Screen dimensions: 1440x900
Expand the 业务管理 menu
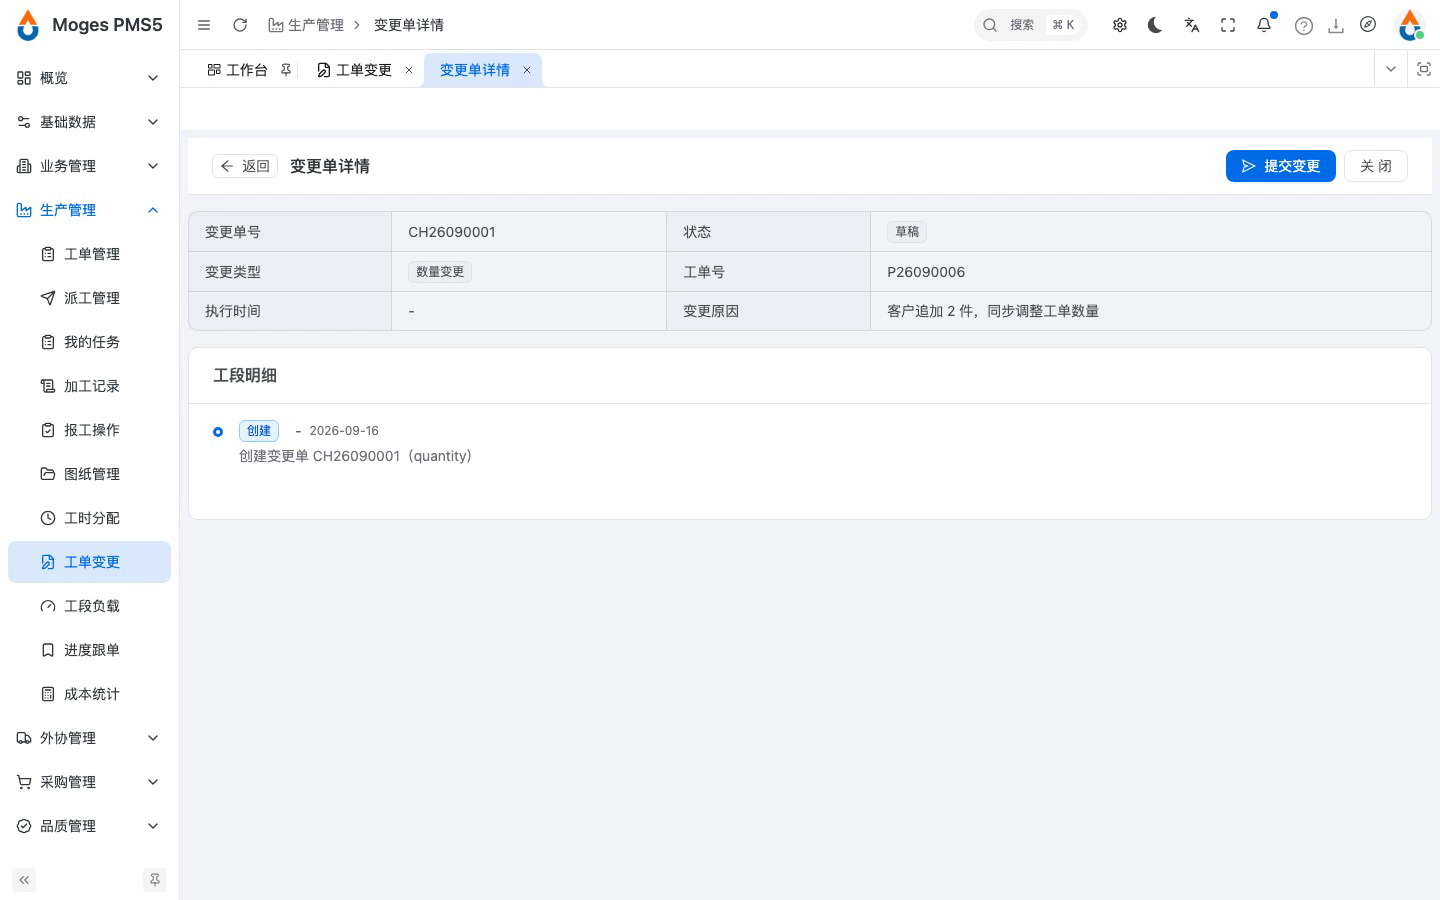pos(89,166)
